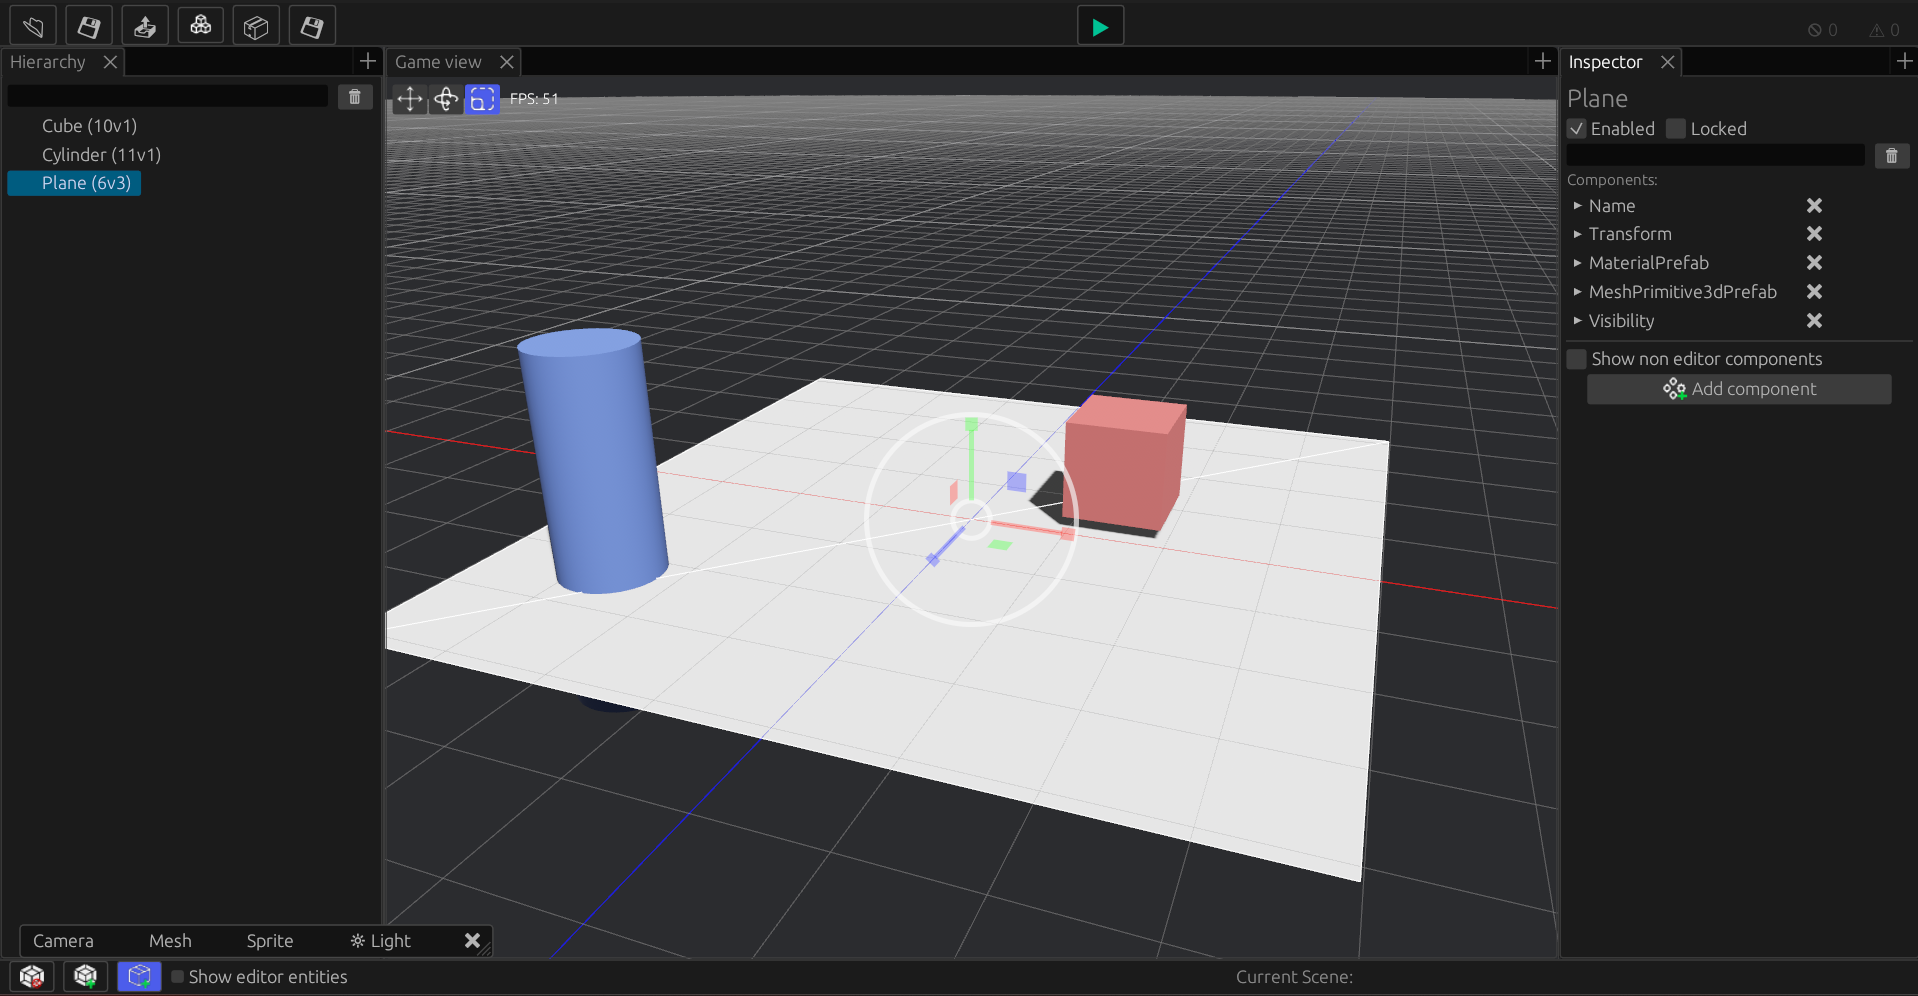This screenshot has width=1918, height=996.
Task: Select Cube (10v1) in hierarchy
Action: pyautogui.click(x=89, y=126)
